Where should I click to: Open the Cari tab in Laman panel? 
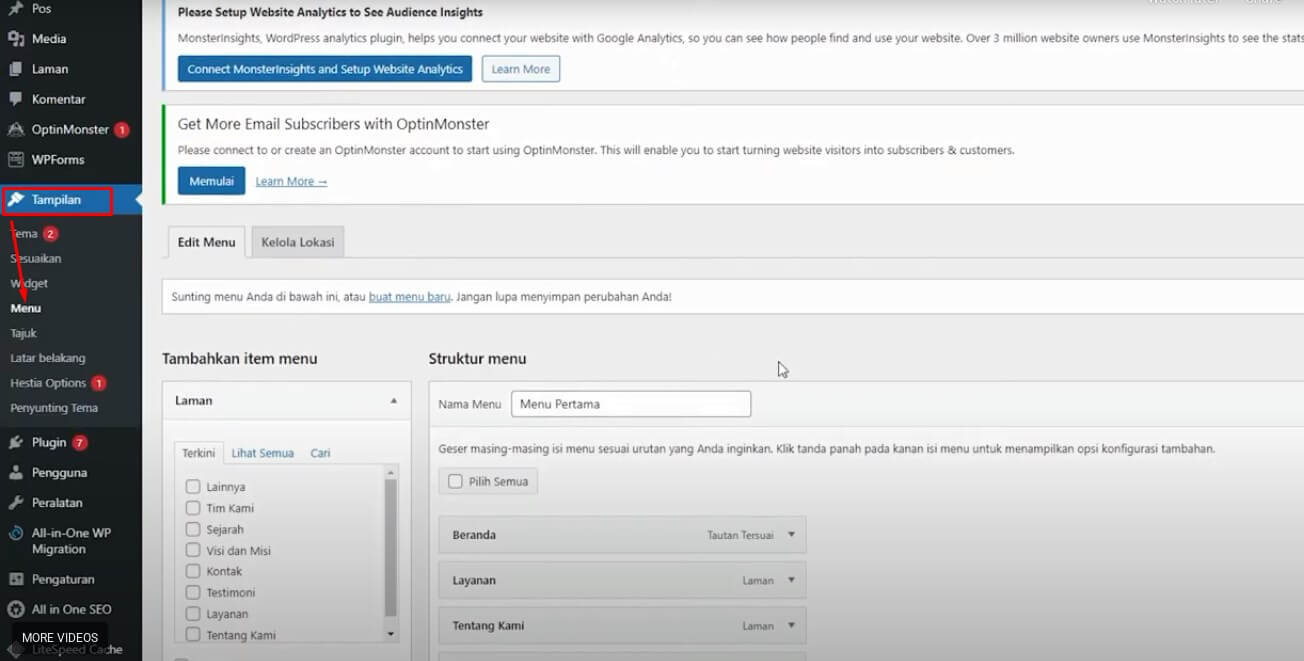click(320, 453)
